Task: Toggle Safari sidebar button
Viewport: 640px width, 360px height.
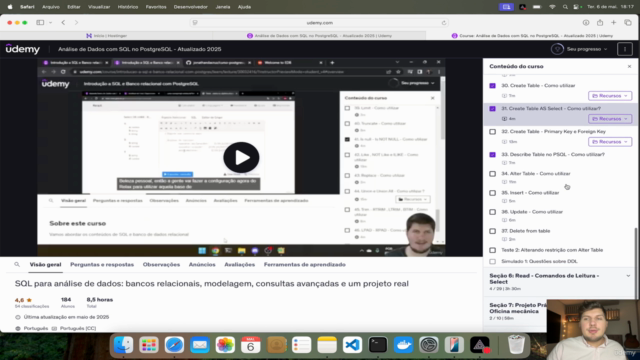Action: point(40,23)
